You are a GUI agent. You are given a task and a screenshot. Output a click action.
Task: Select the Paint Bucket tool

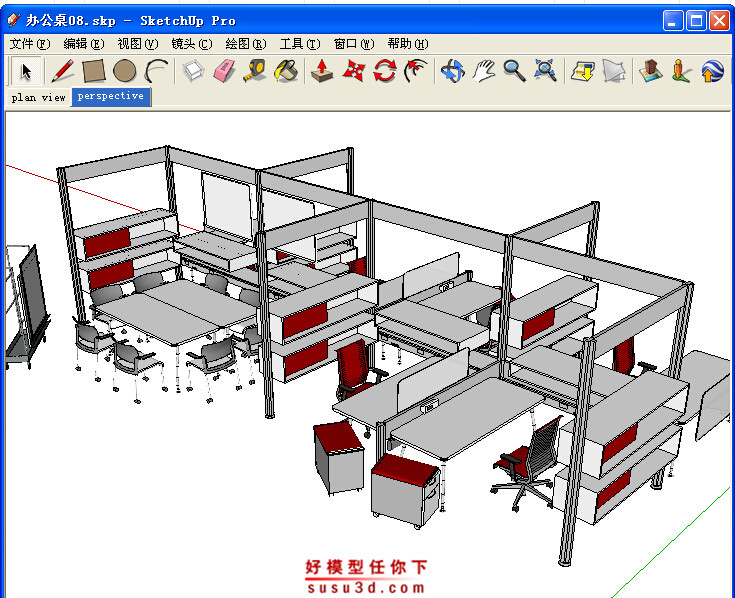(x=286, y=71)
